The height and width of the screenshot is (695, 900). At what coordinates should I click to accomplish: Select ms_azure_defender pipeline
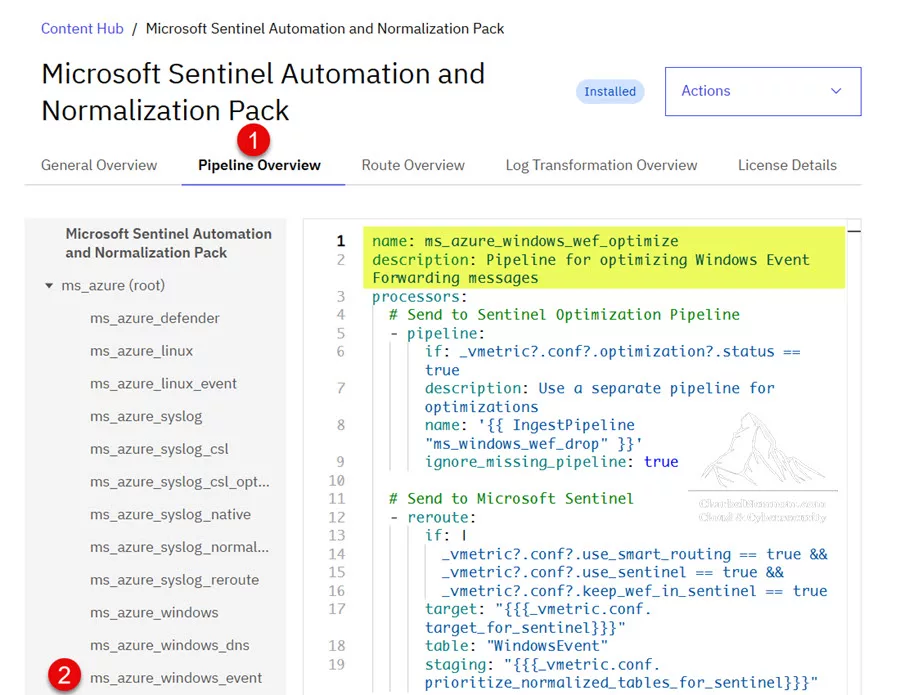click(x=154, y=318)
